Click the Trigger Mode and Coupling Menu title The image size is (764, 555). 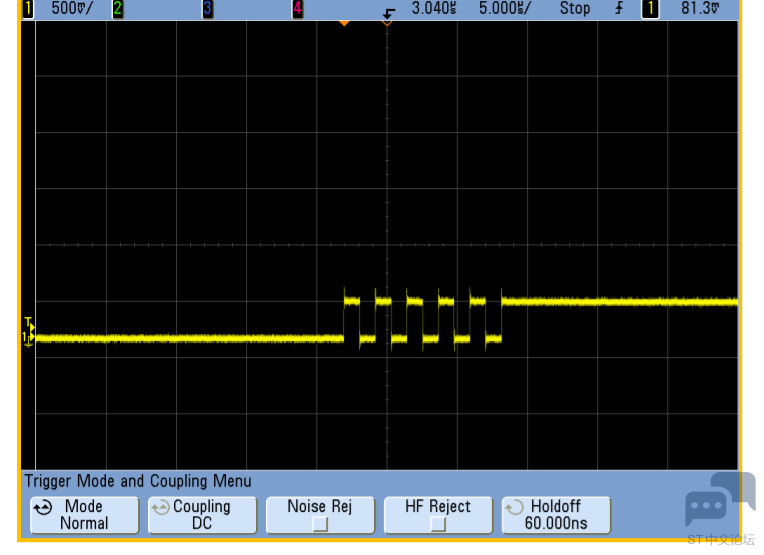pos(138,481)
